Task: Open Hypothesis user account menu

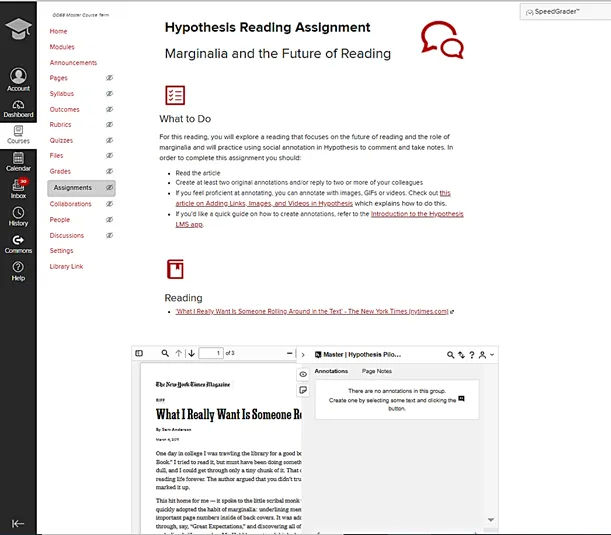Action: pos(486,355)
